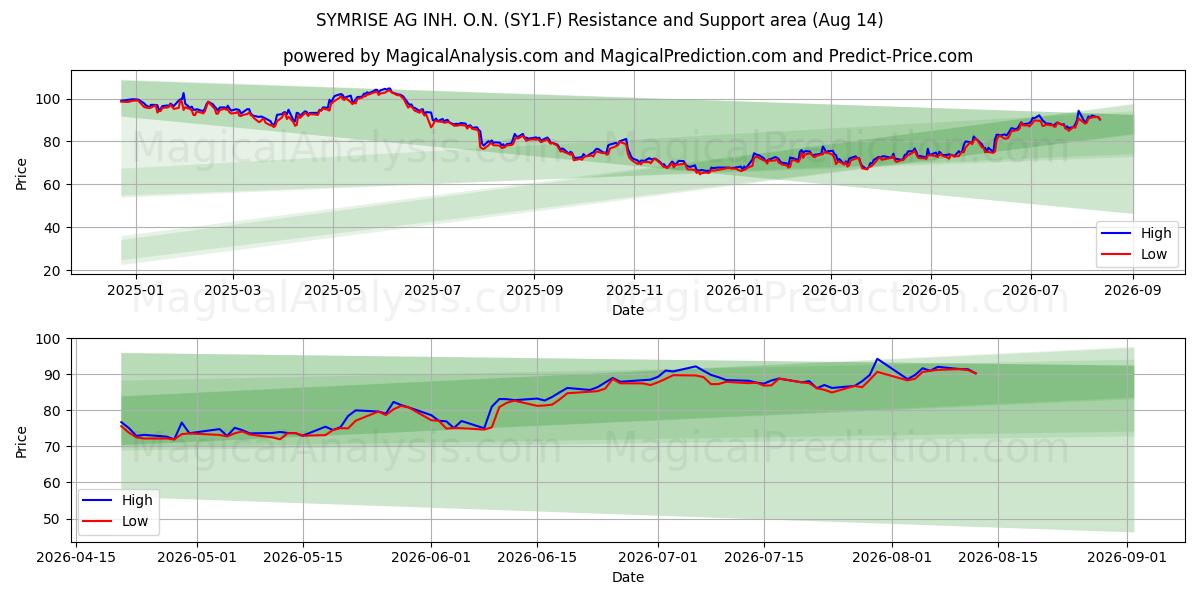This screenshot has width=1200, height=600.
Task: Click the 'Price' y-axis label of top chart
Action: (x=22, y=174)
